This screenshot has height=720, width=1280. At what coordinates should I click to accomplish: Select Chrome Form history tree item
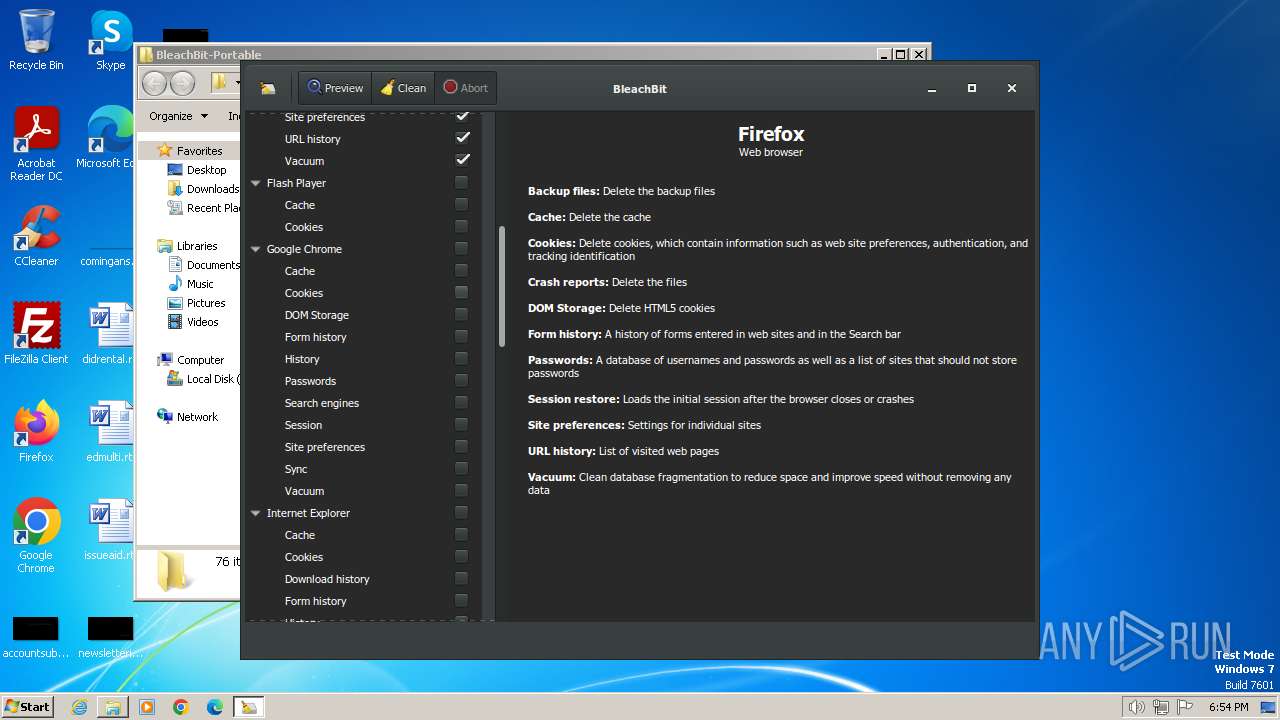pyautogui.click(x=315, y=337)
